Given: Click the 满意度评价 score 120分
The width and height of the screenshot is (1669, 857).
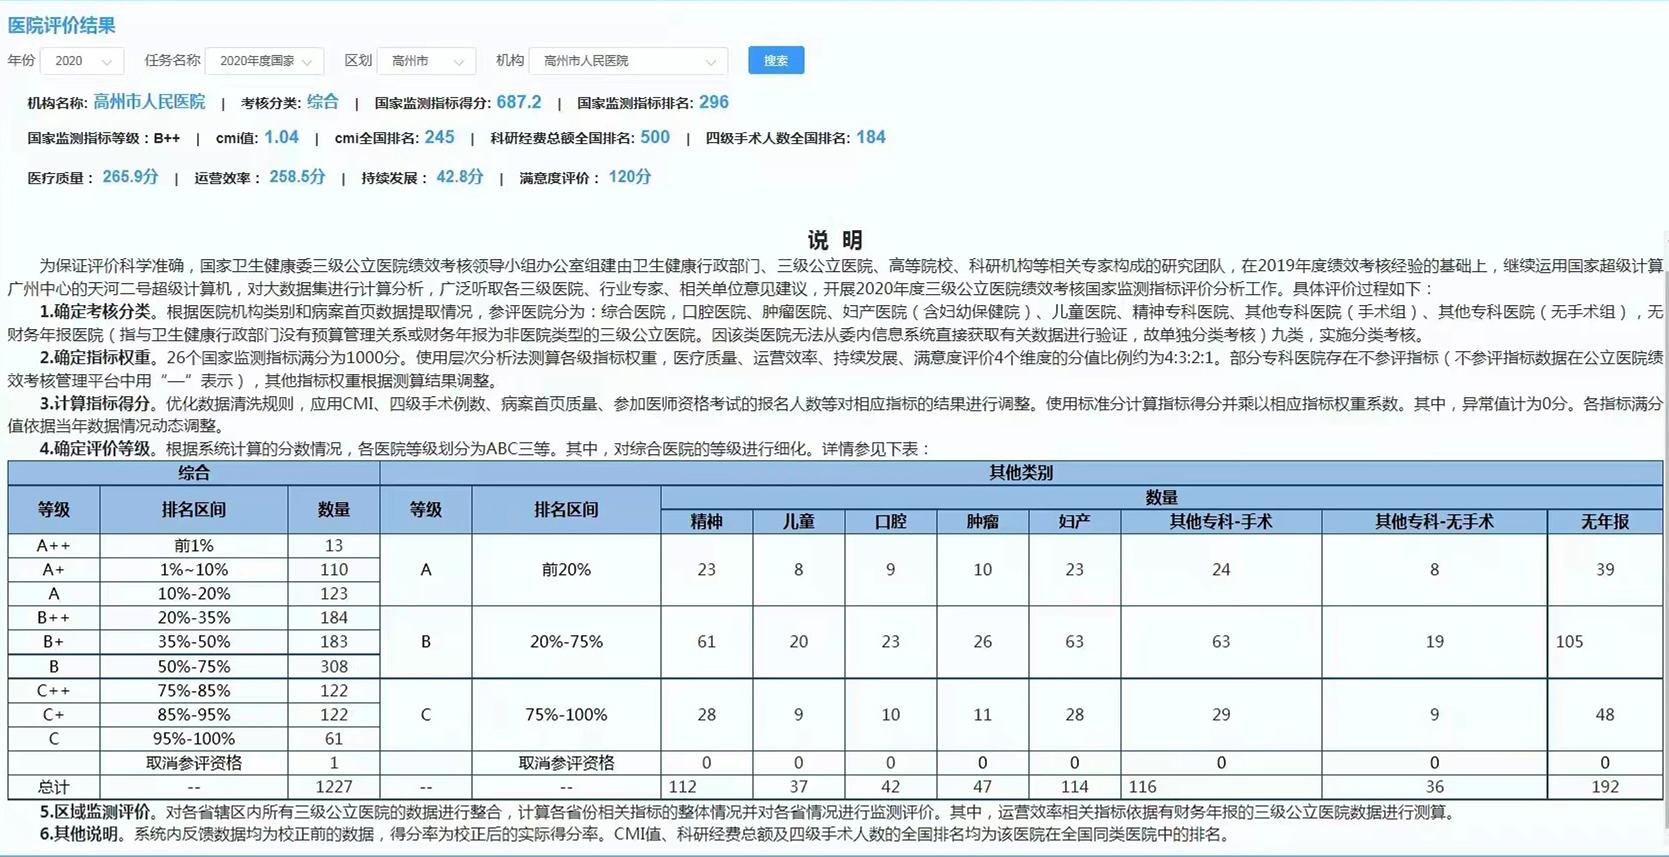Looking at the screenshot, I should [630, 177].
